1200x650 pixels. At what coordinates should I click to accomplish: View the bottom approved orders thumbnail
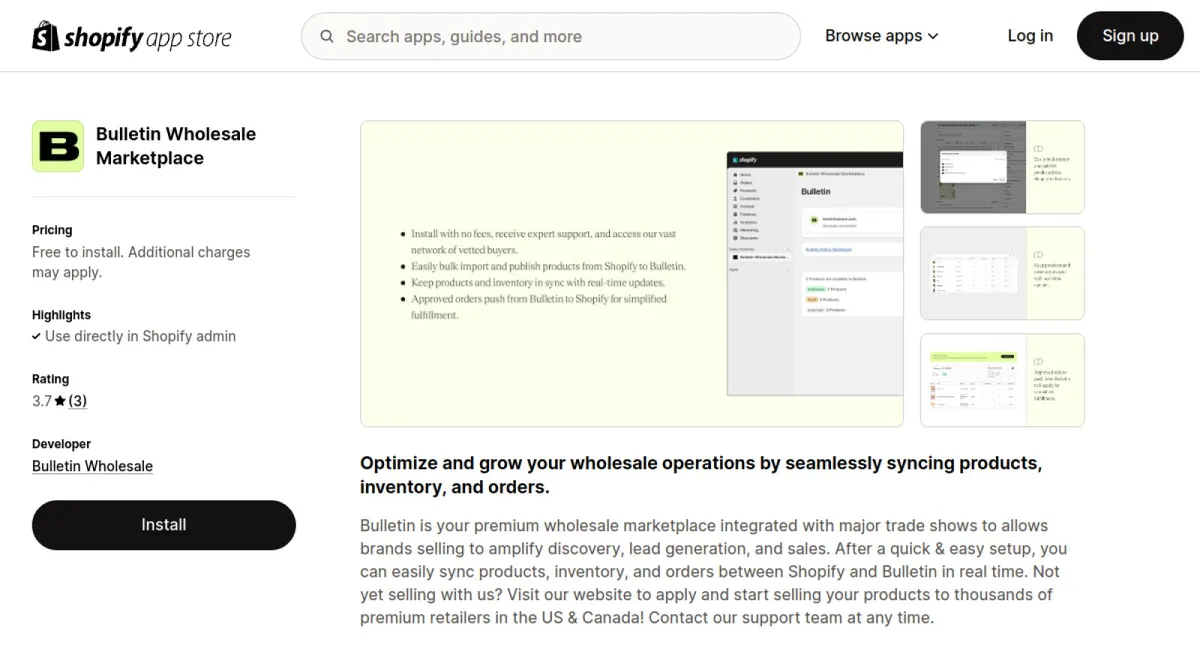(x=1001, y=380)
